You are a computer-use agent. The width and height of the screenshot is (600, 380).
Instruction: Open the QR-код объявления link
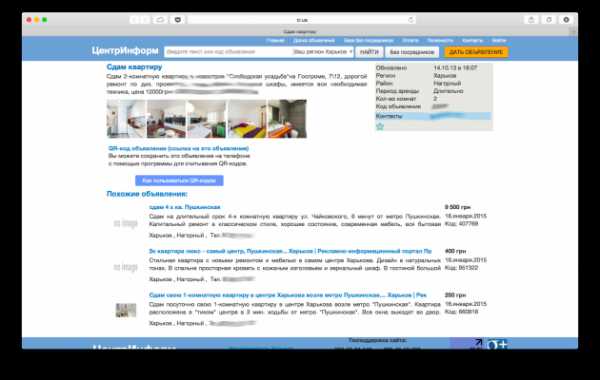179,148
